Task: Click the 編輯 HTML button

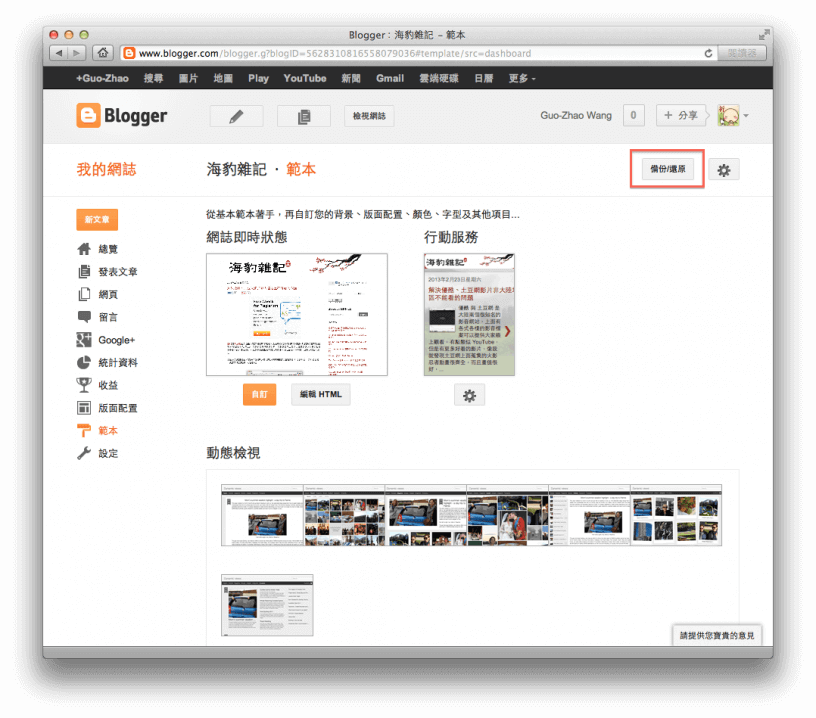Action: click(321, 394)
